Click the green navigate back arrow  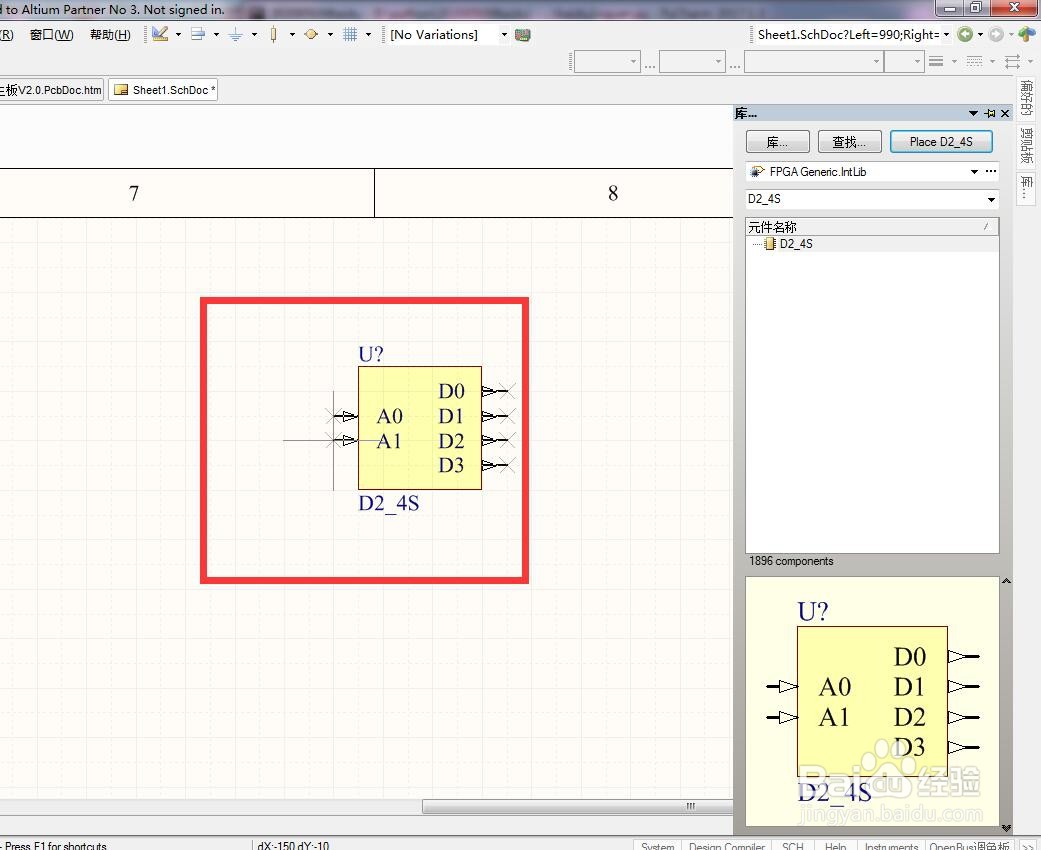pos(965,35)
